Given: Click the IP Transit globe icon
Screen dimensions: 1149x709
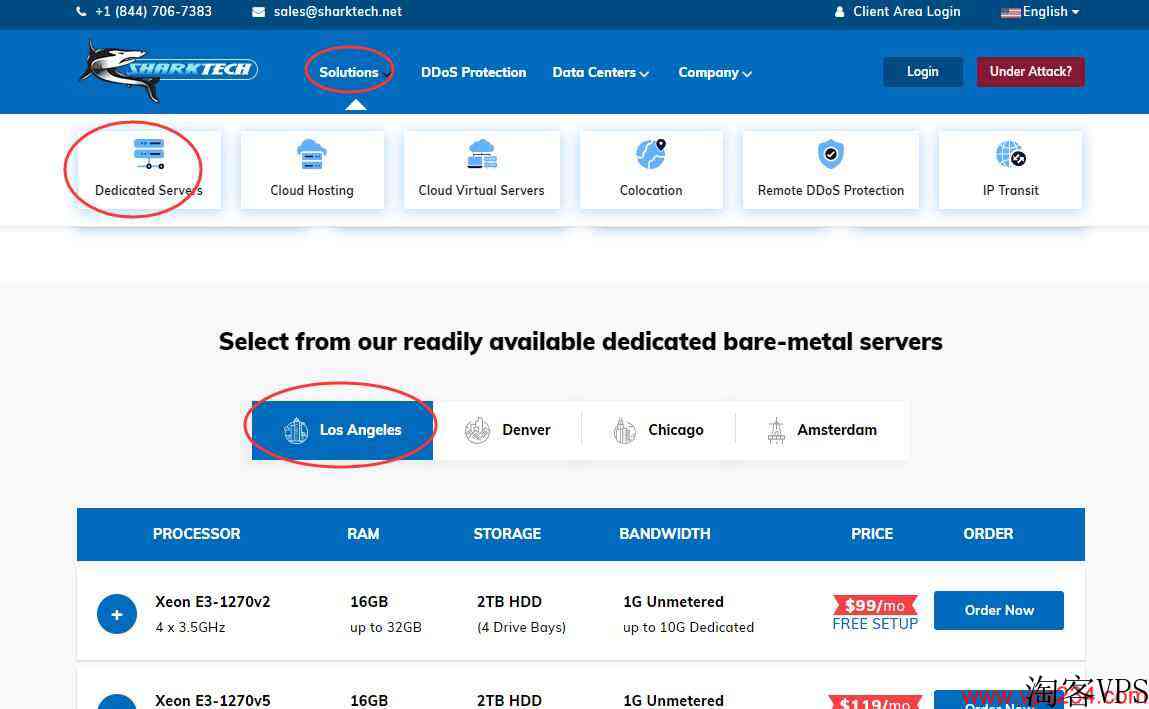Looking at the screenshot, I should tap(1011, 154).
